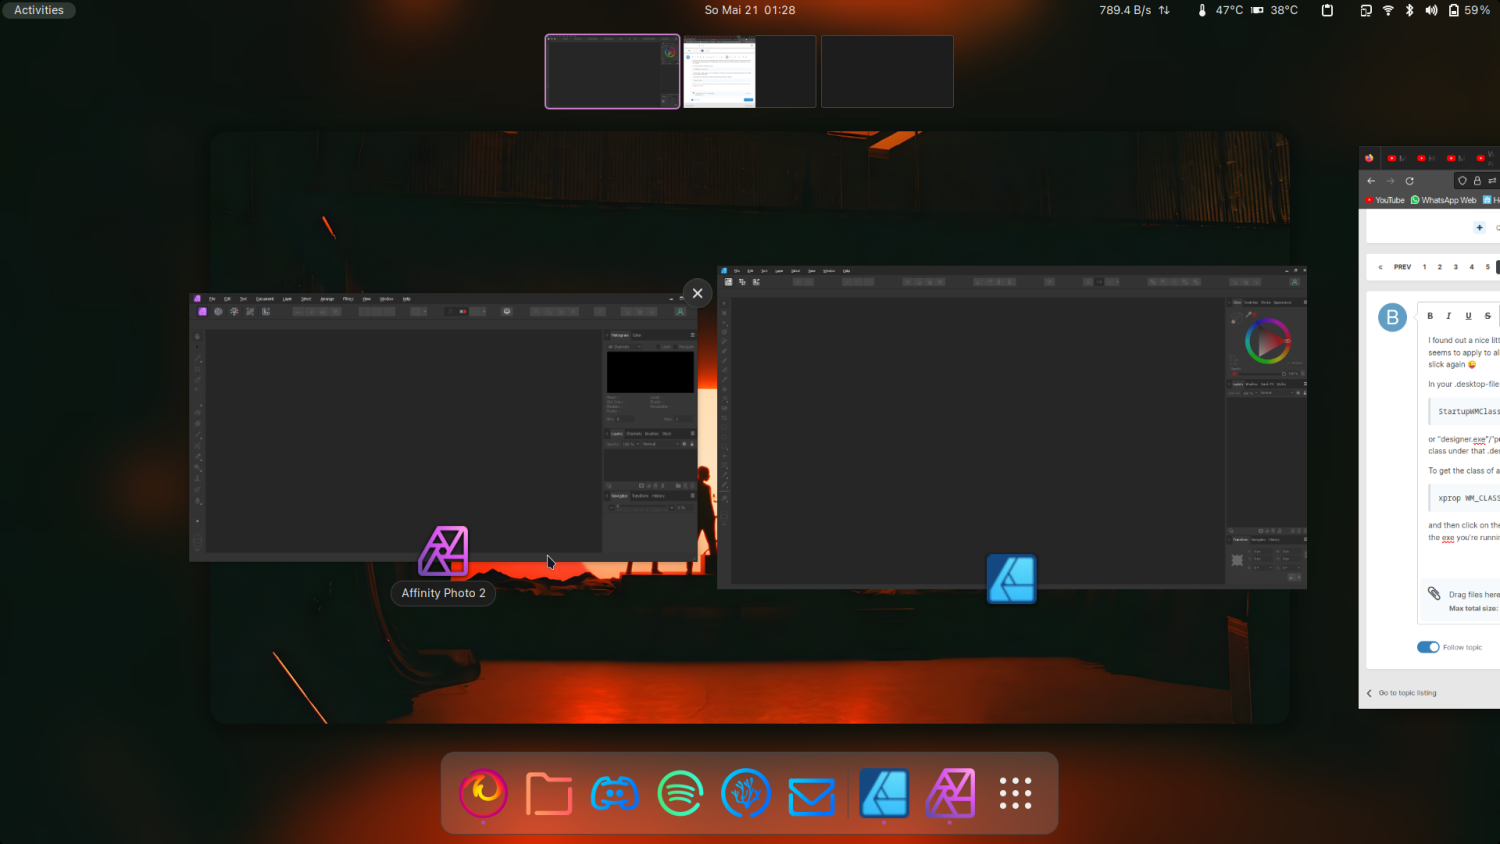Screen dimensions: 1500x844
Task: Click the reload page icon in Firefox
Action: [x=1409, y=181]
